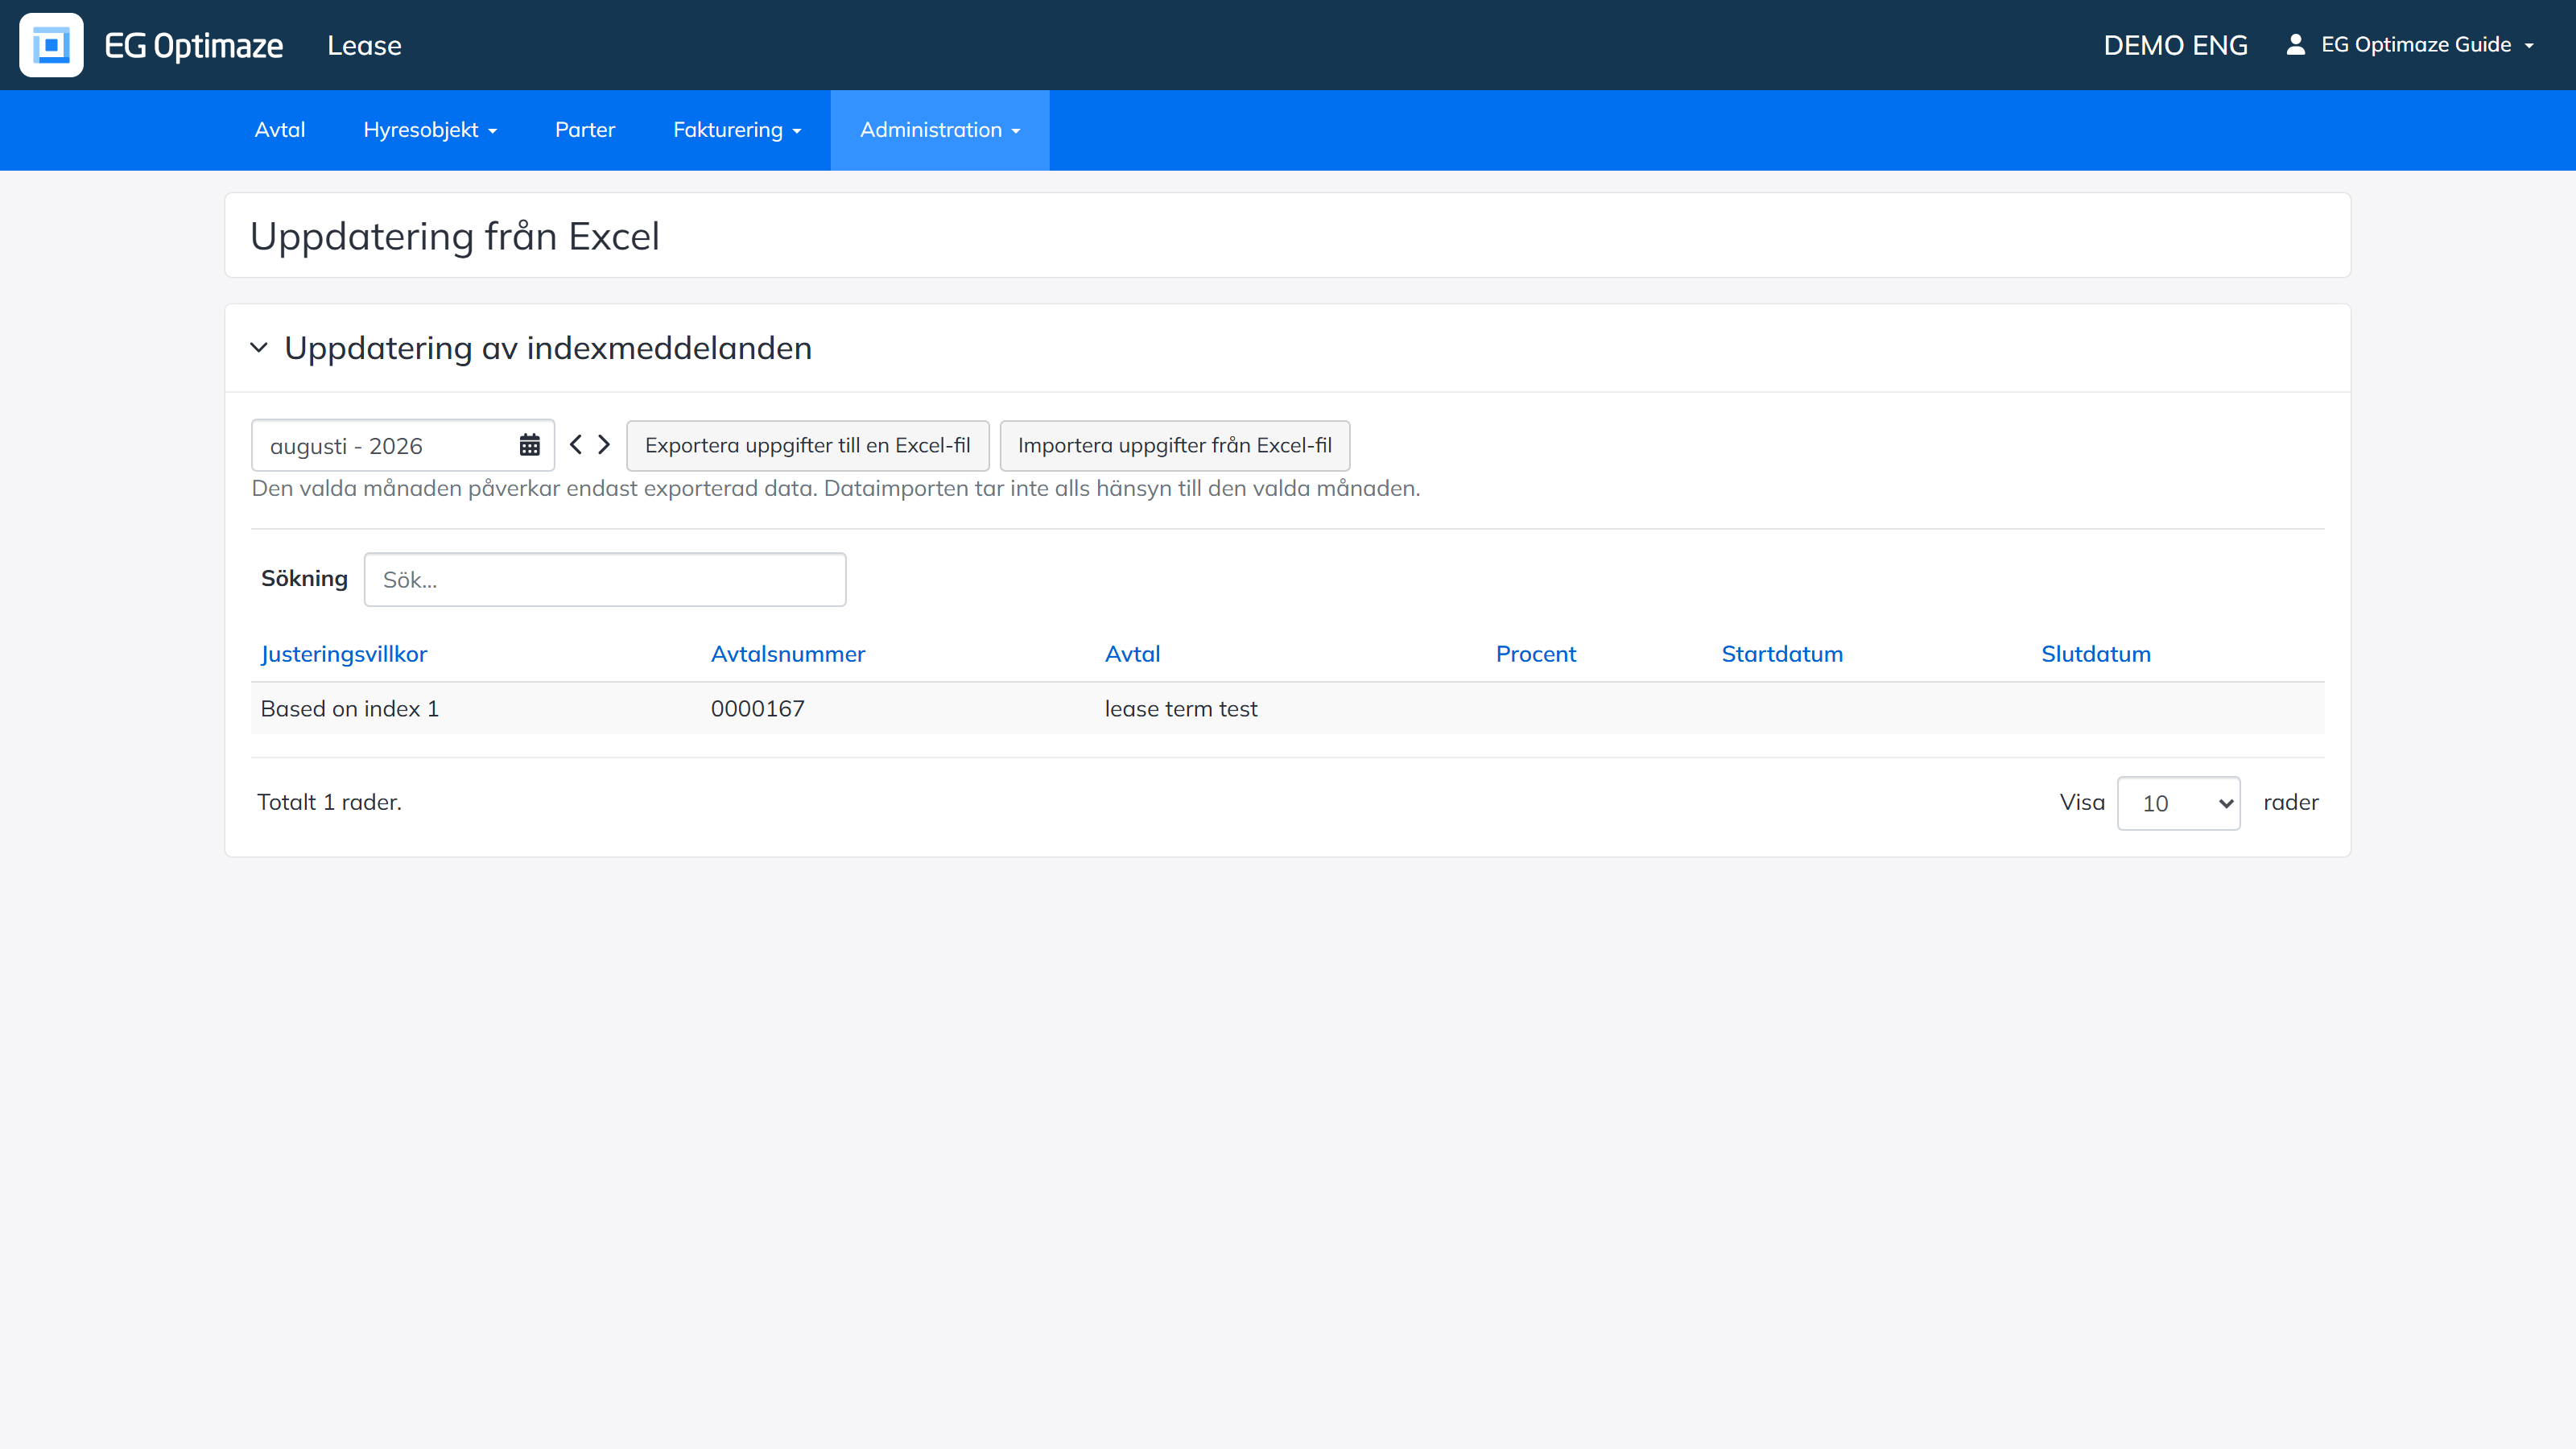Open the rows-per-page dropdown showing 10
2576x1449 pixels.
click(x=2178, y=803)
